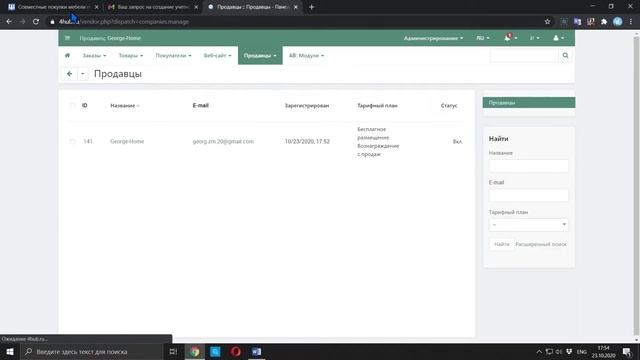
Task: Click the ENG language indicator in tray
Action: tap(582, 351)
